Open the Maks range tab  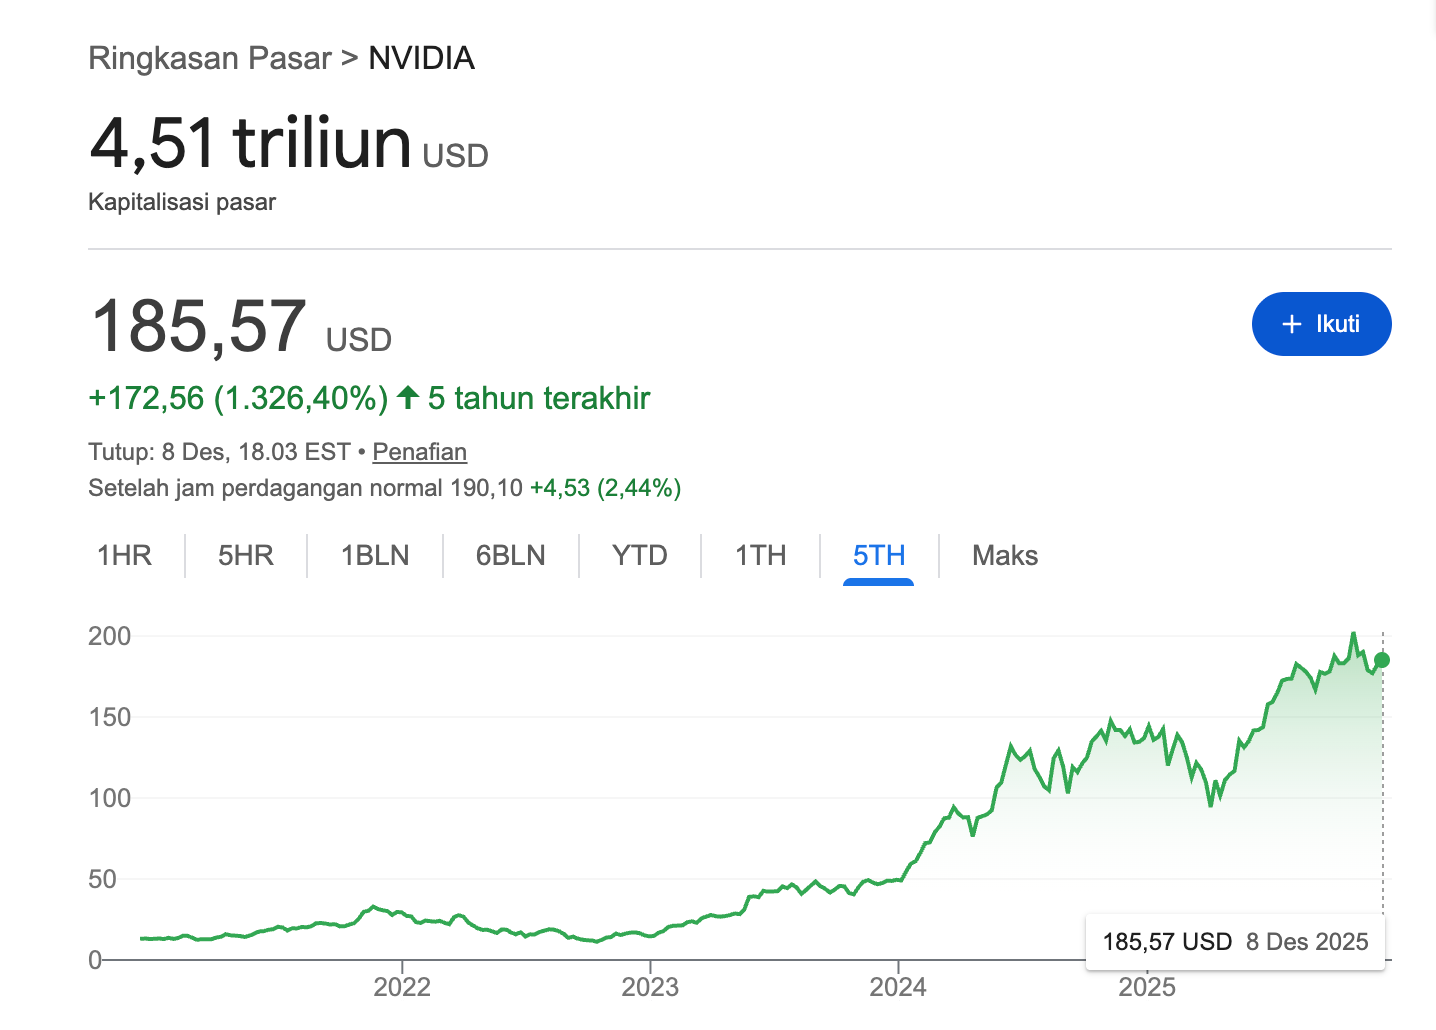pos(1005,556)
